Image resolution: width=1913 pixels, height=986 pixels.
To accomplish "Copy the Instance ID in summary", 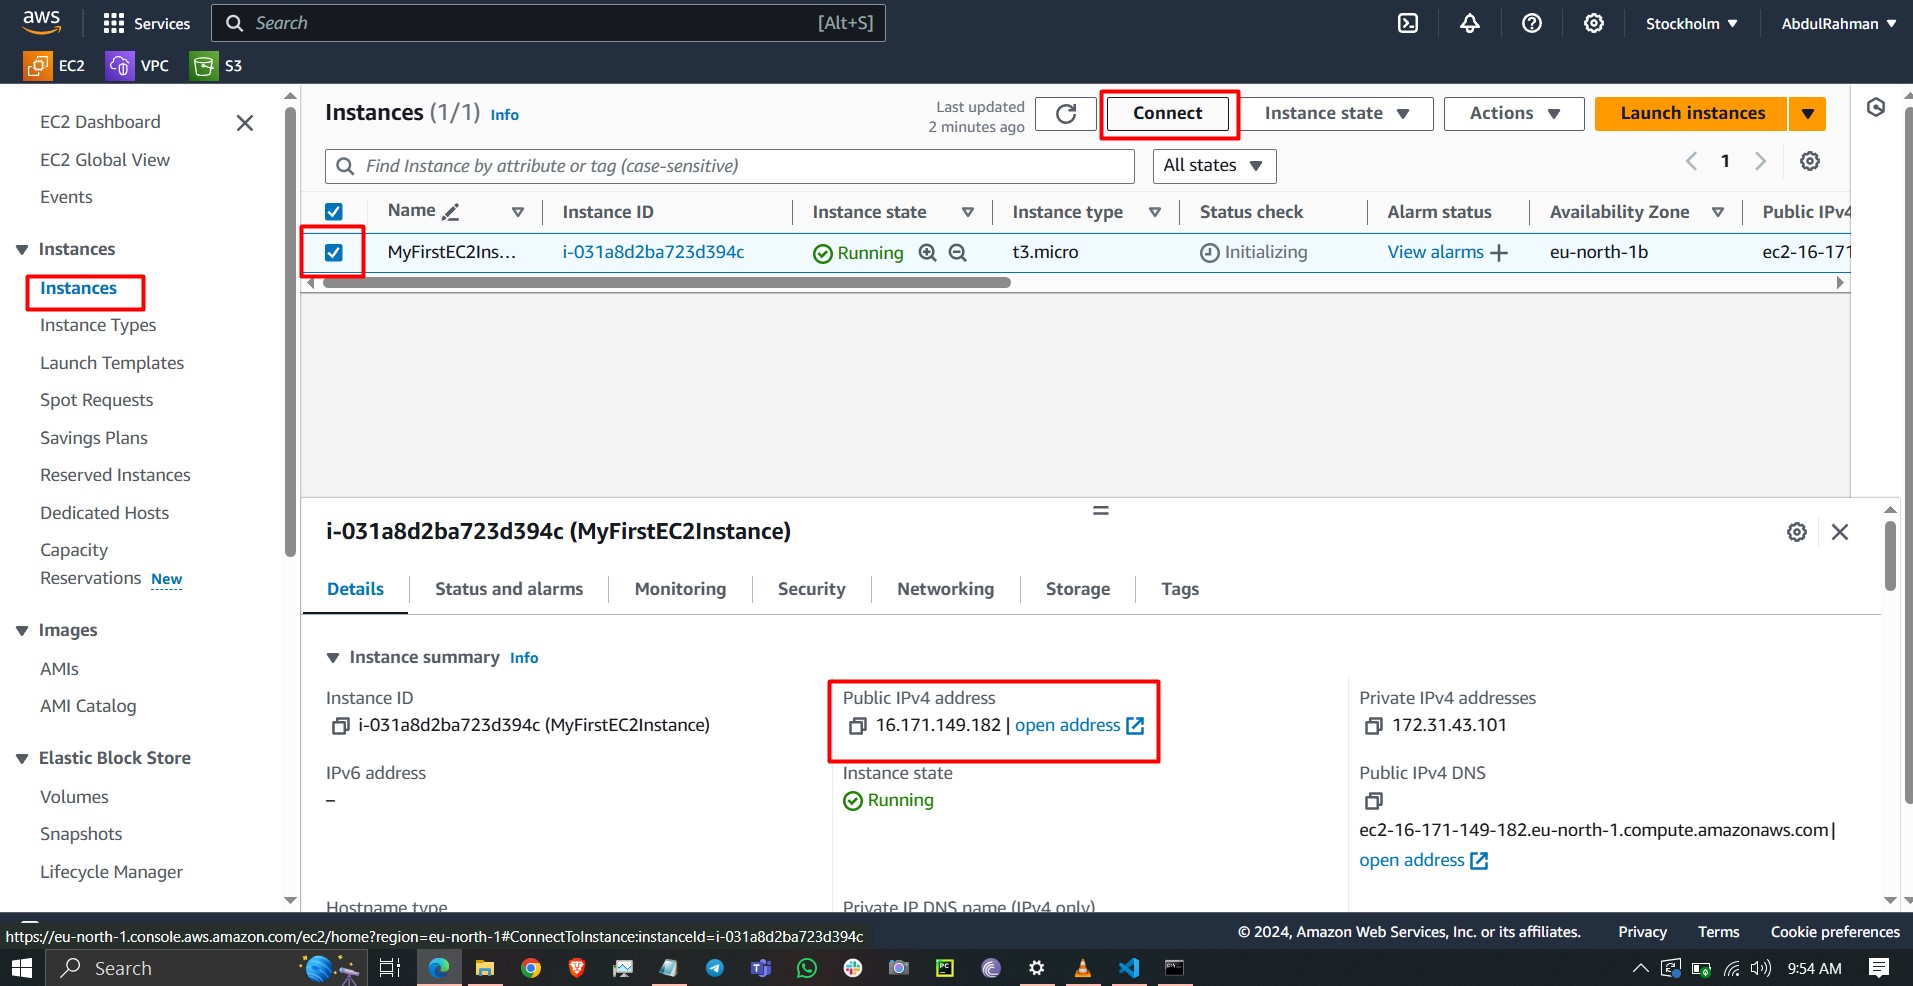I will pyautogui.click(x=340, y=726).
